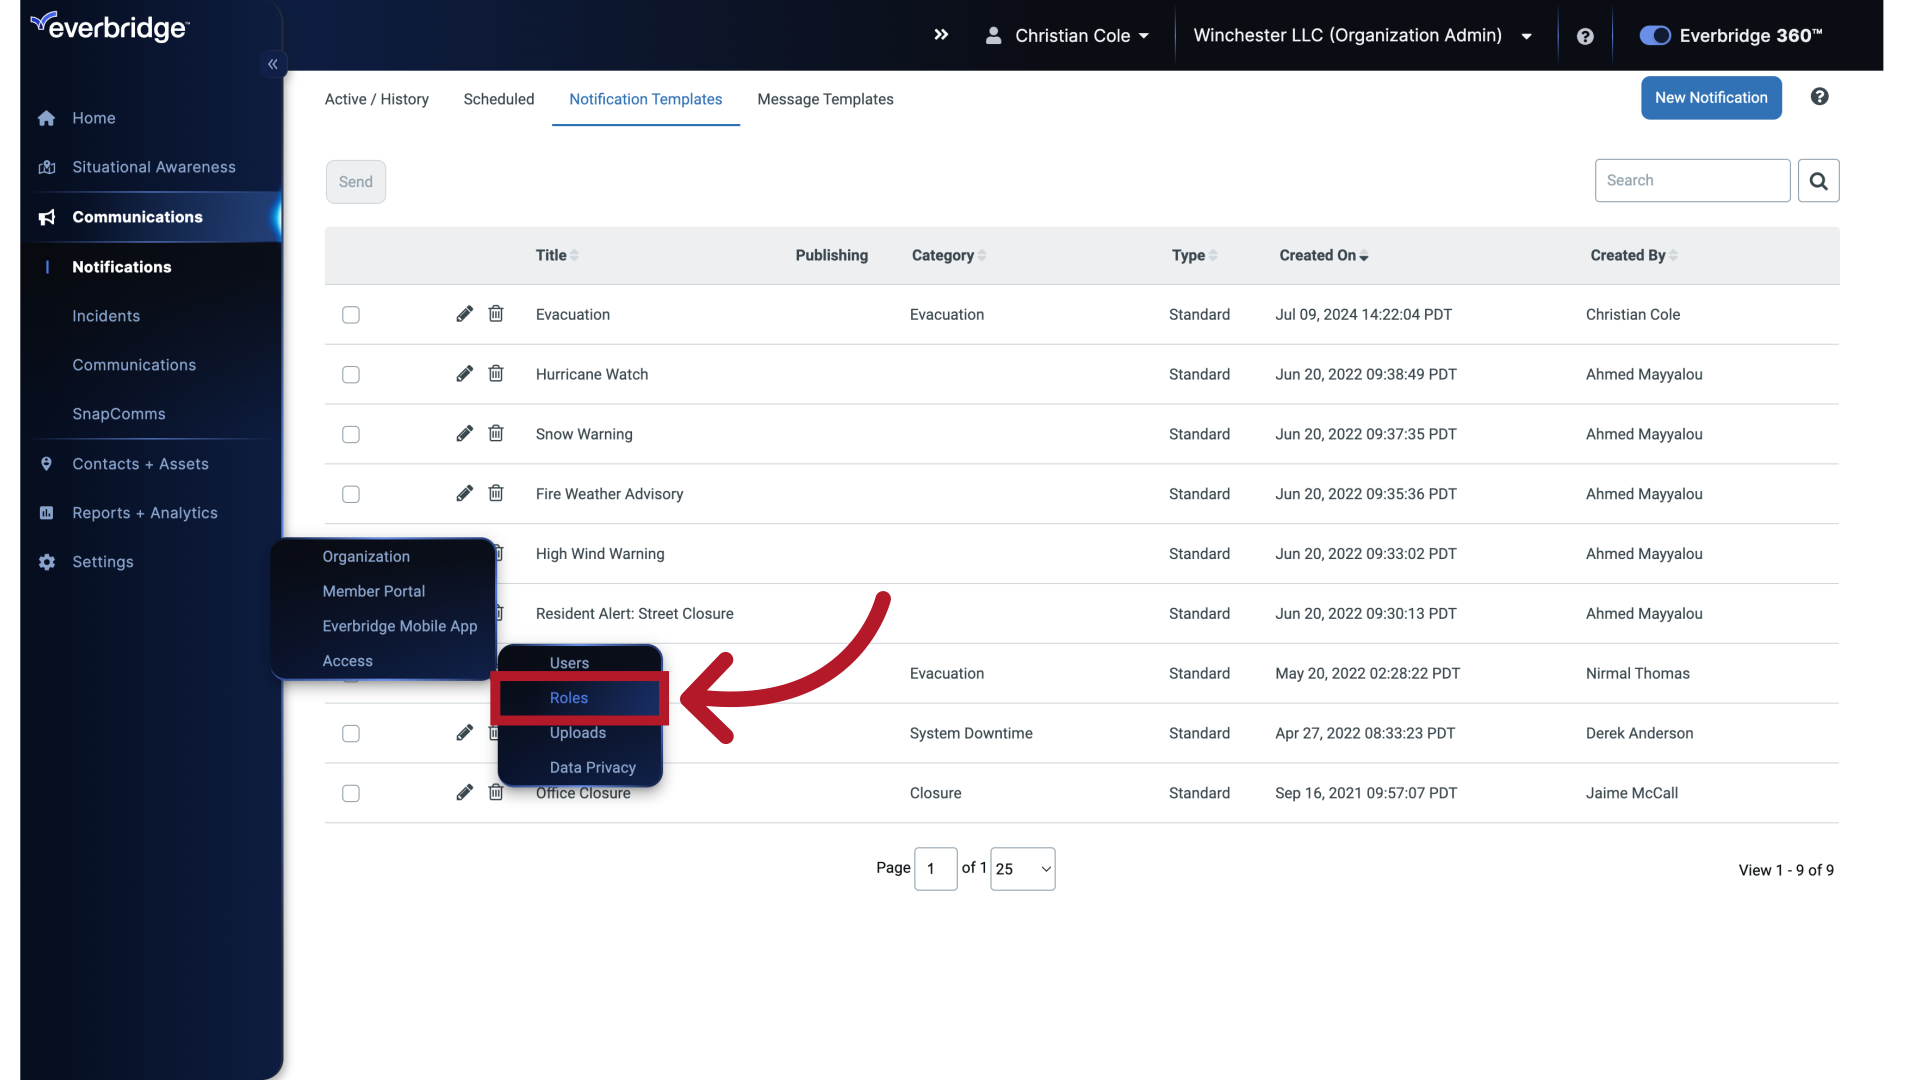Switch to the Message Templates tab

point(825,99)
